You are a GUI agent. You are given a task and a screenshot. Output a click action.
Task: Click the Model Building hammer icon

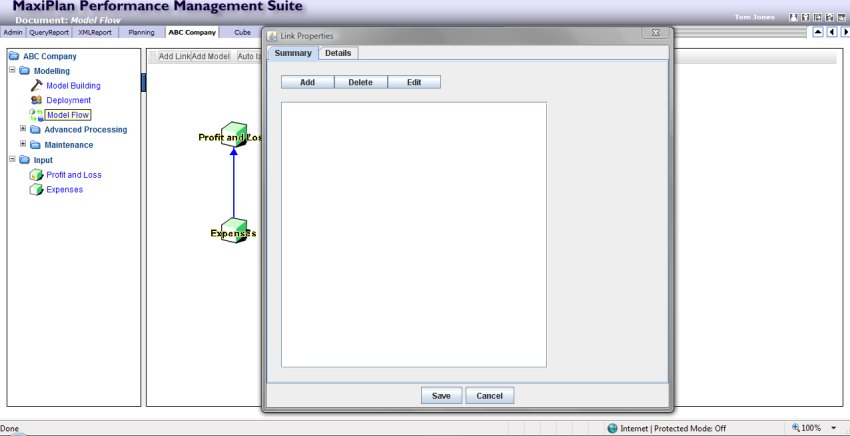point(36,86)
